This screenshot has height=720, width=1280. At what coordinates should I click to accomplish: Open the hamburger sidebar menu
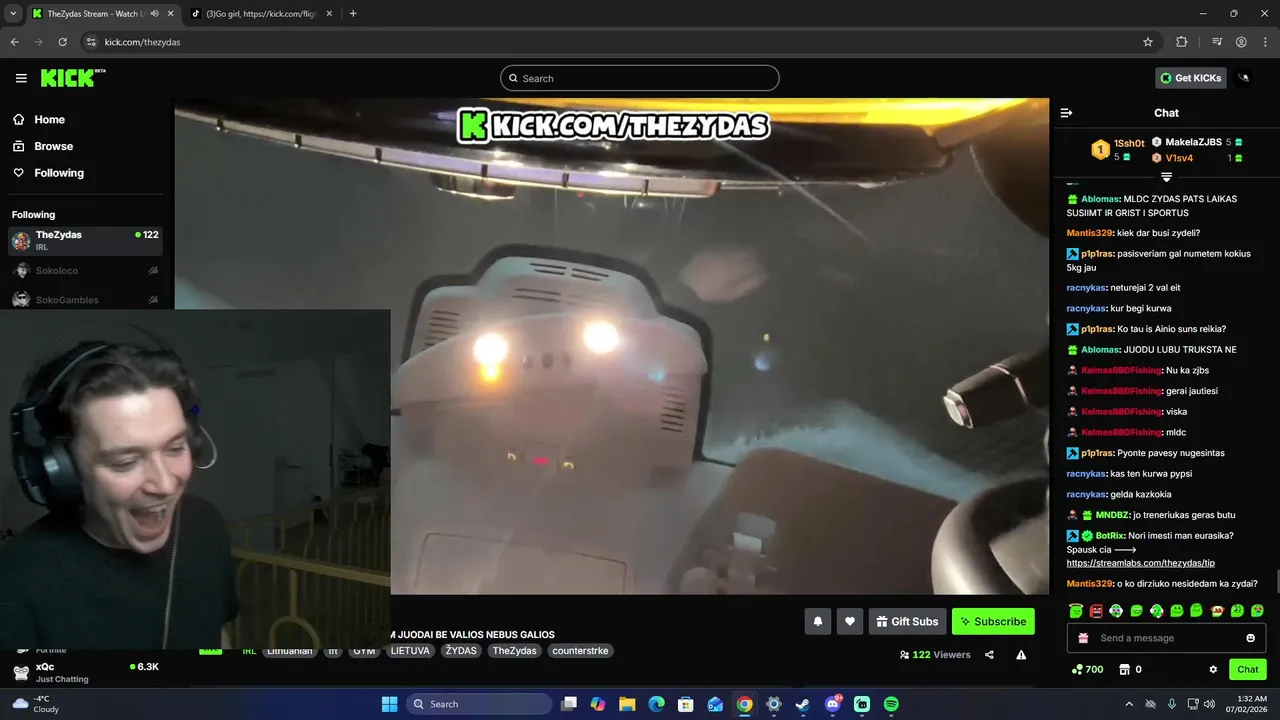[x=21, y=78]
